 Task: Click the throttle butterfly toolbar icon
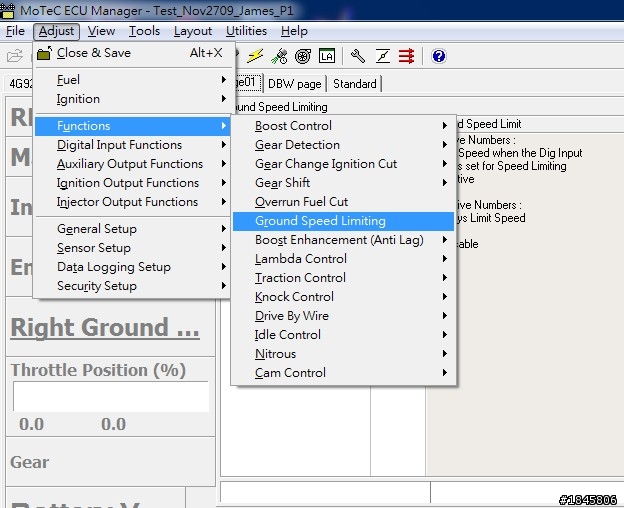382,56
